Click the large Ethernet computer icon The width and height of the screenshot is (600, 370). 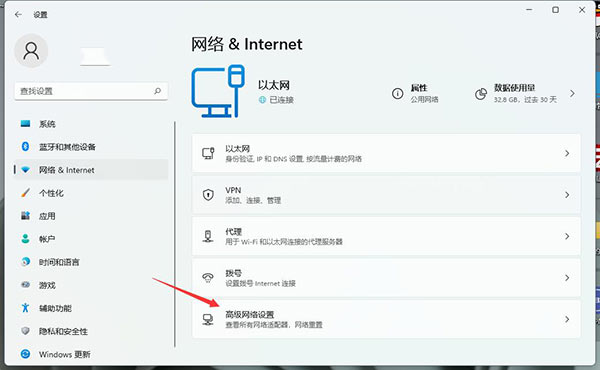pos(218,91)
